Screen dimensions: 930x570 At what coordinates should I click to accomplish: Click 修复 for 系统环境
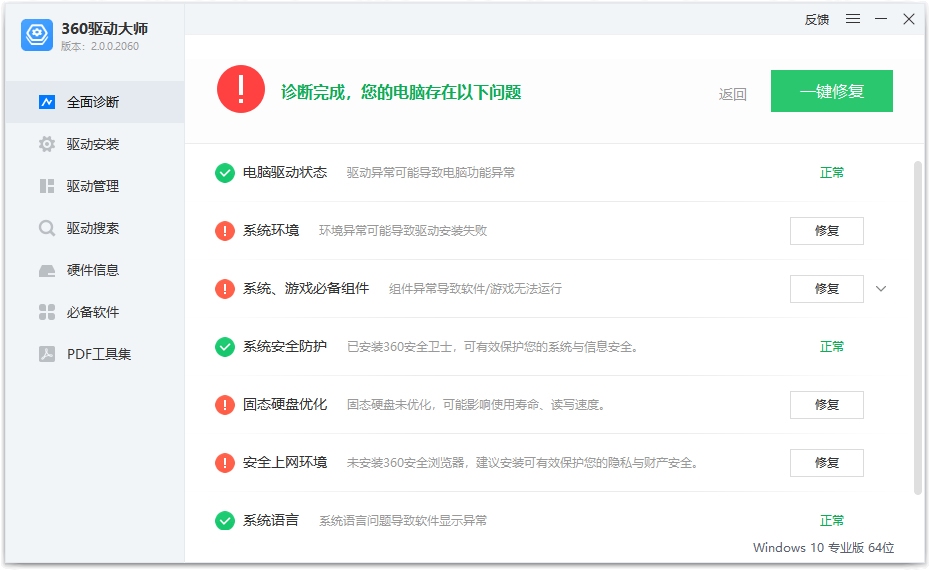click(826, 231)
